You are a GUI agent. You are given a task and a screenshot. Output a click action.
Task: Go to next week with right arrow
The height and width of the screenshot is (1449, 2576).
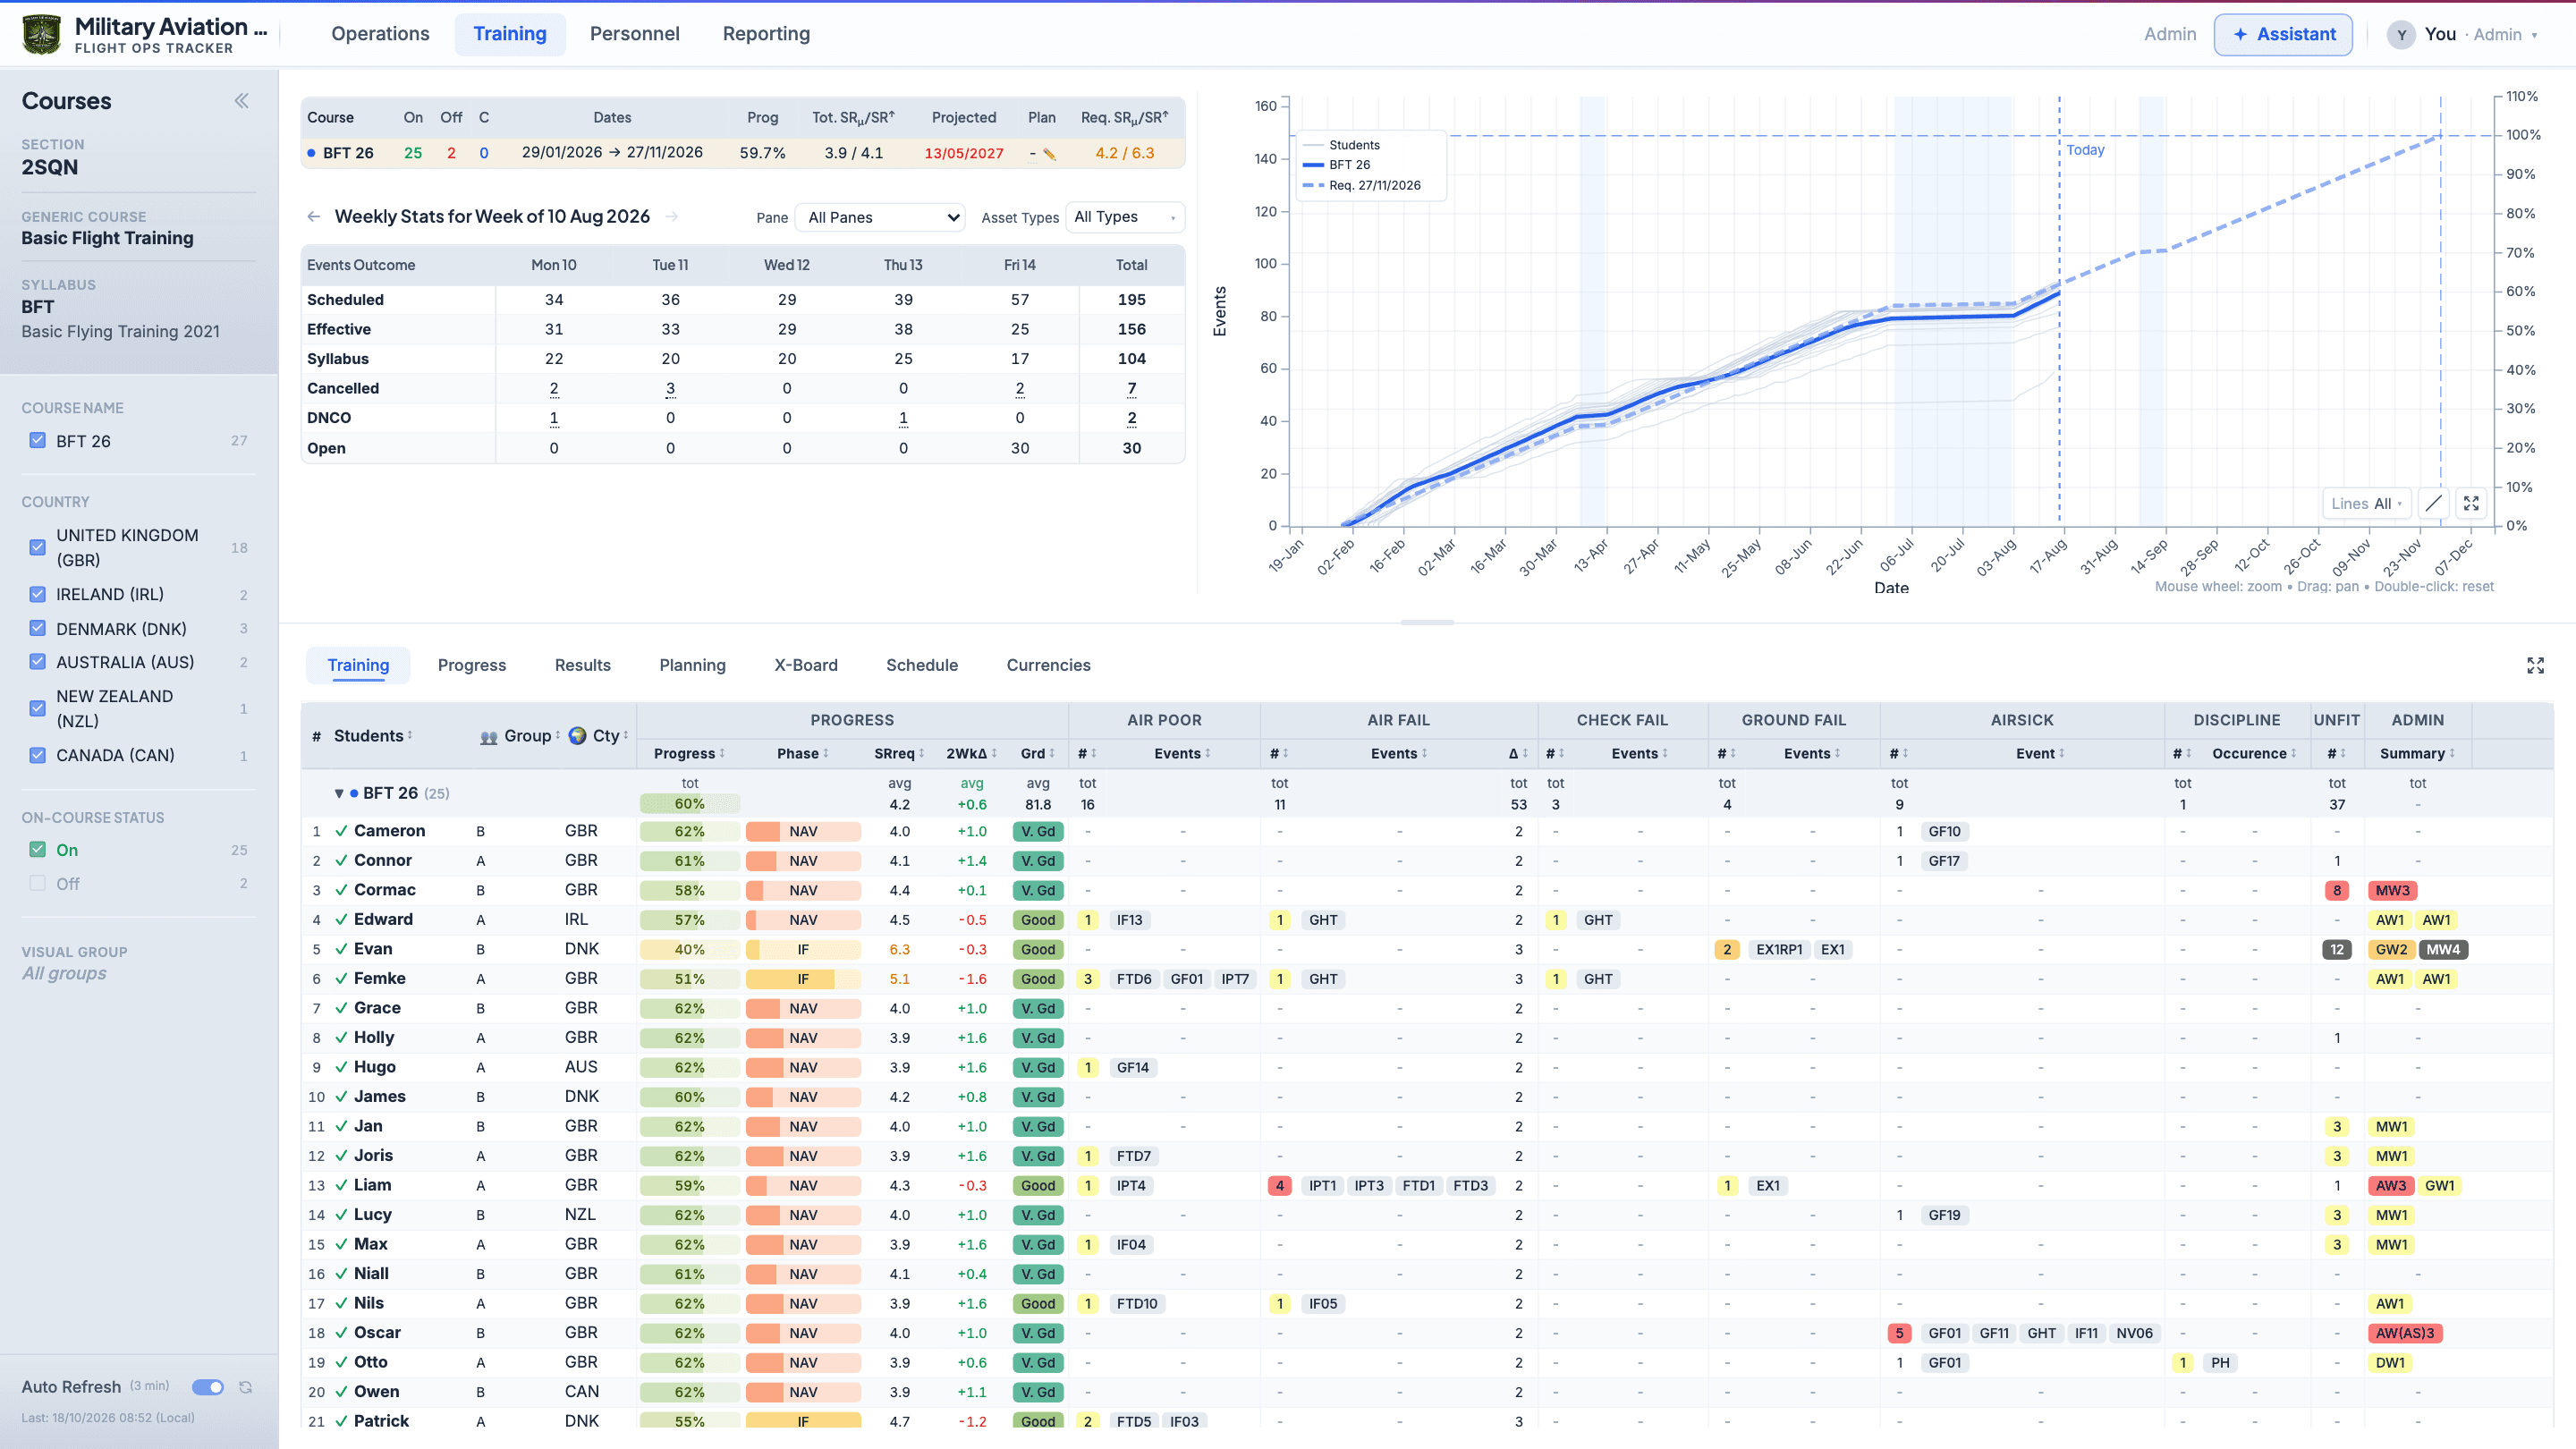672,216
